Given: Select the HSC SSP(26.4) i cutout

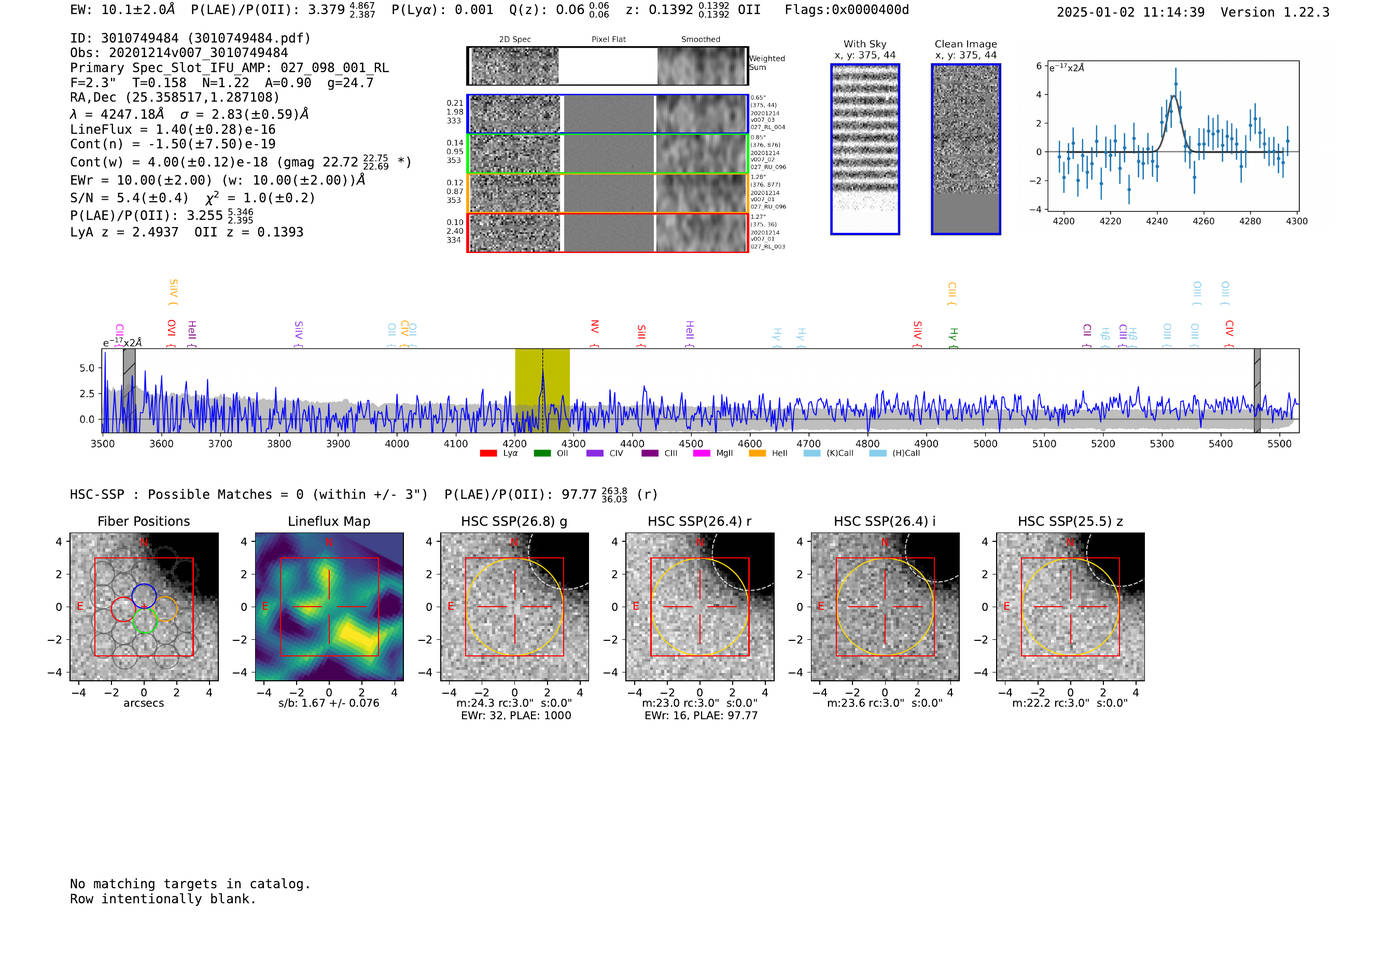Looking at the screenshot, I should pyautogui.click(x=885, y=607).
